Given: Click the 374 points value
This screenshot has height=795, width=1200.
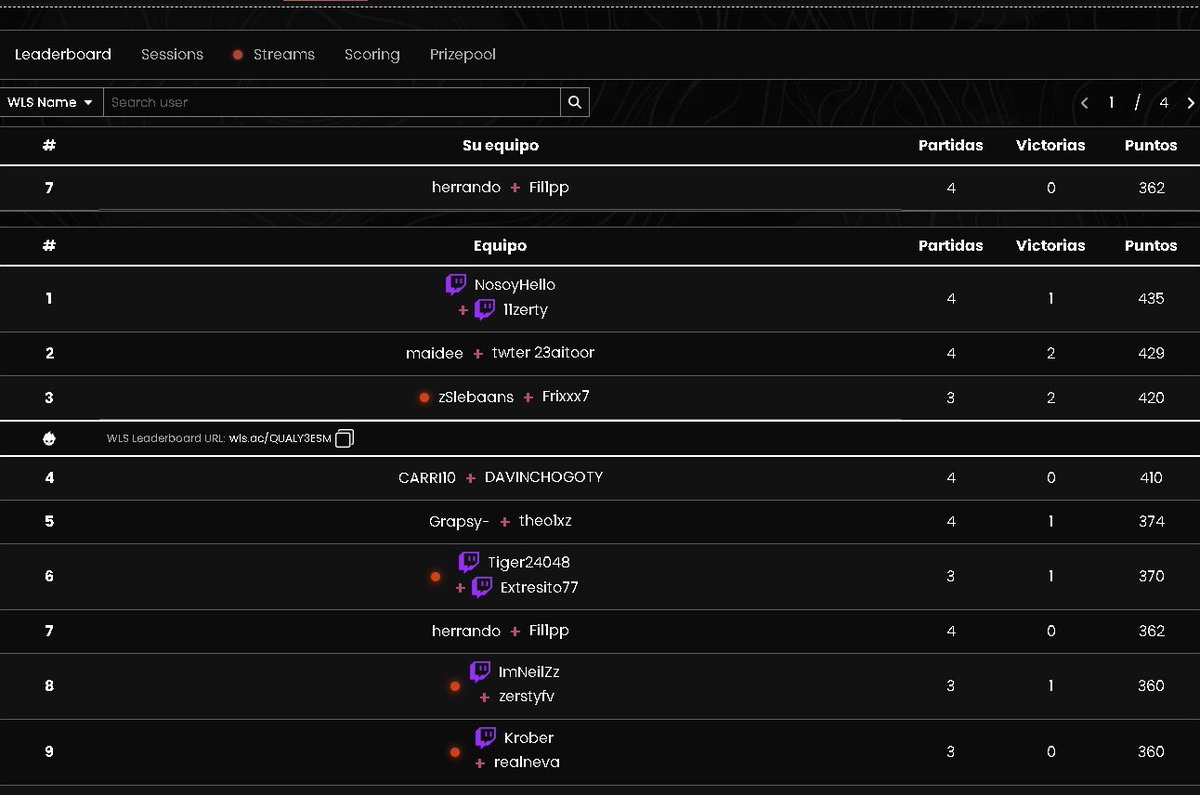Looking at the screenshot, I should click(1151, 521).
